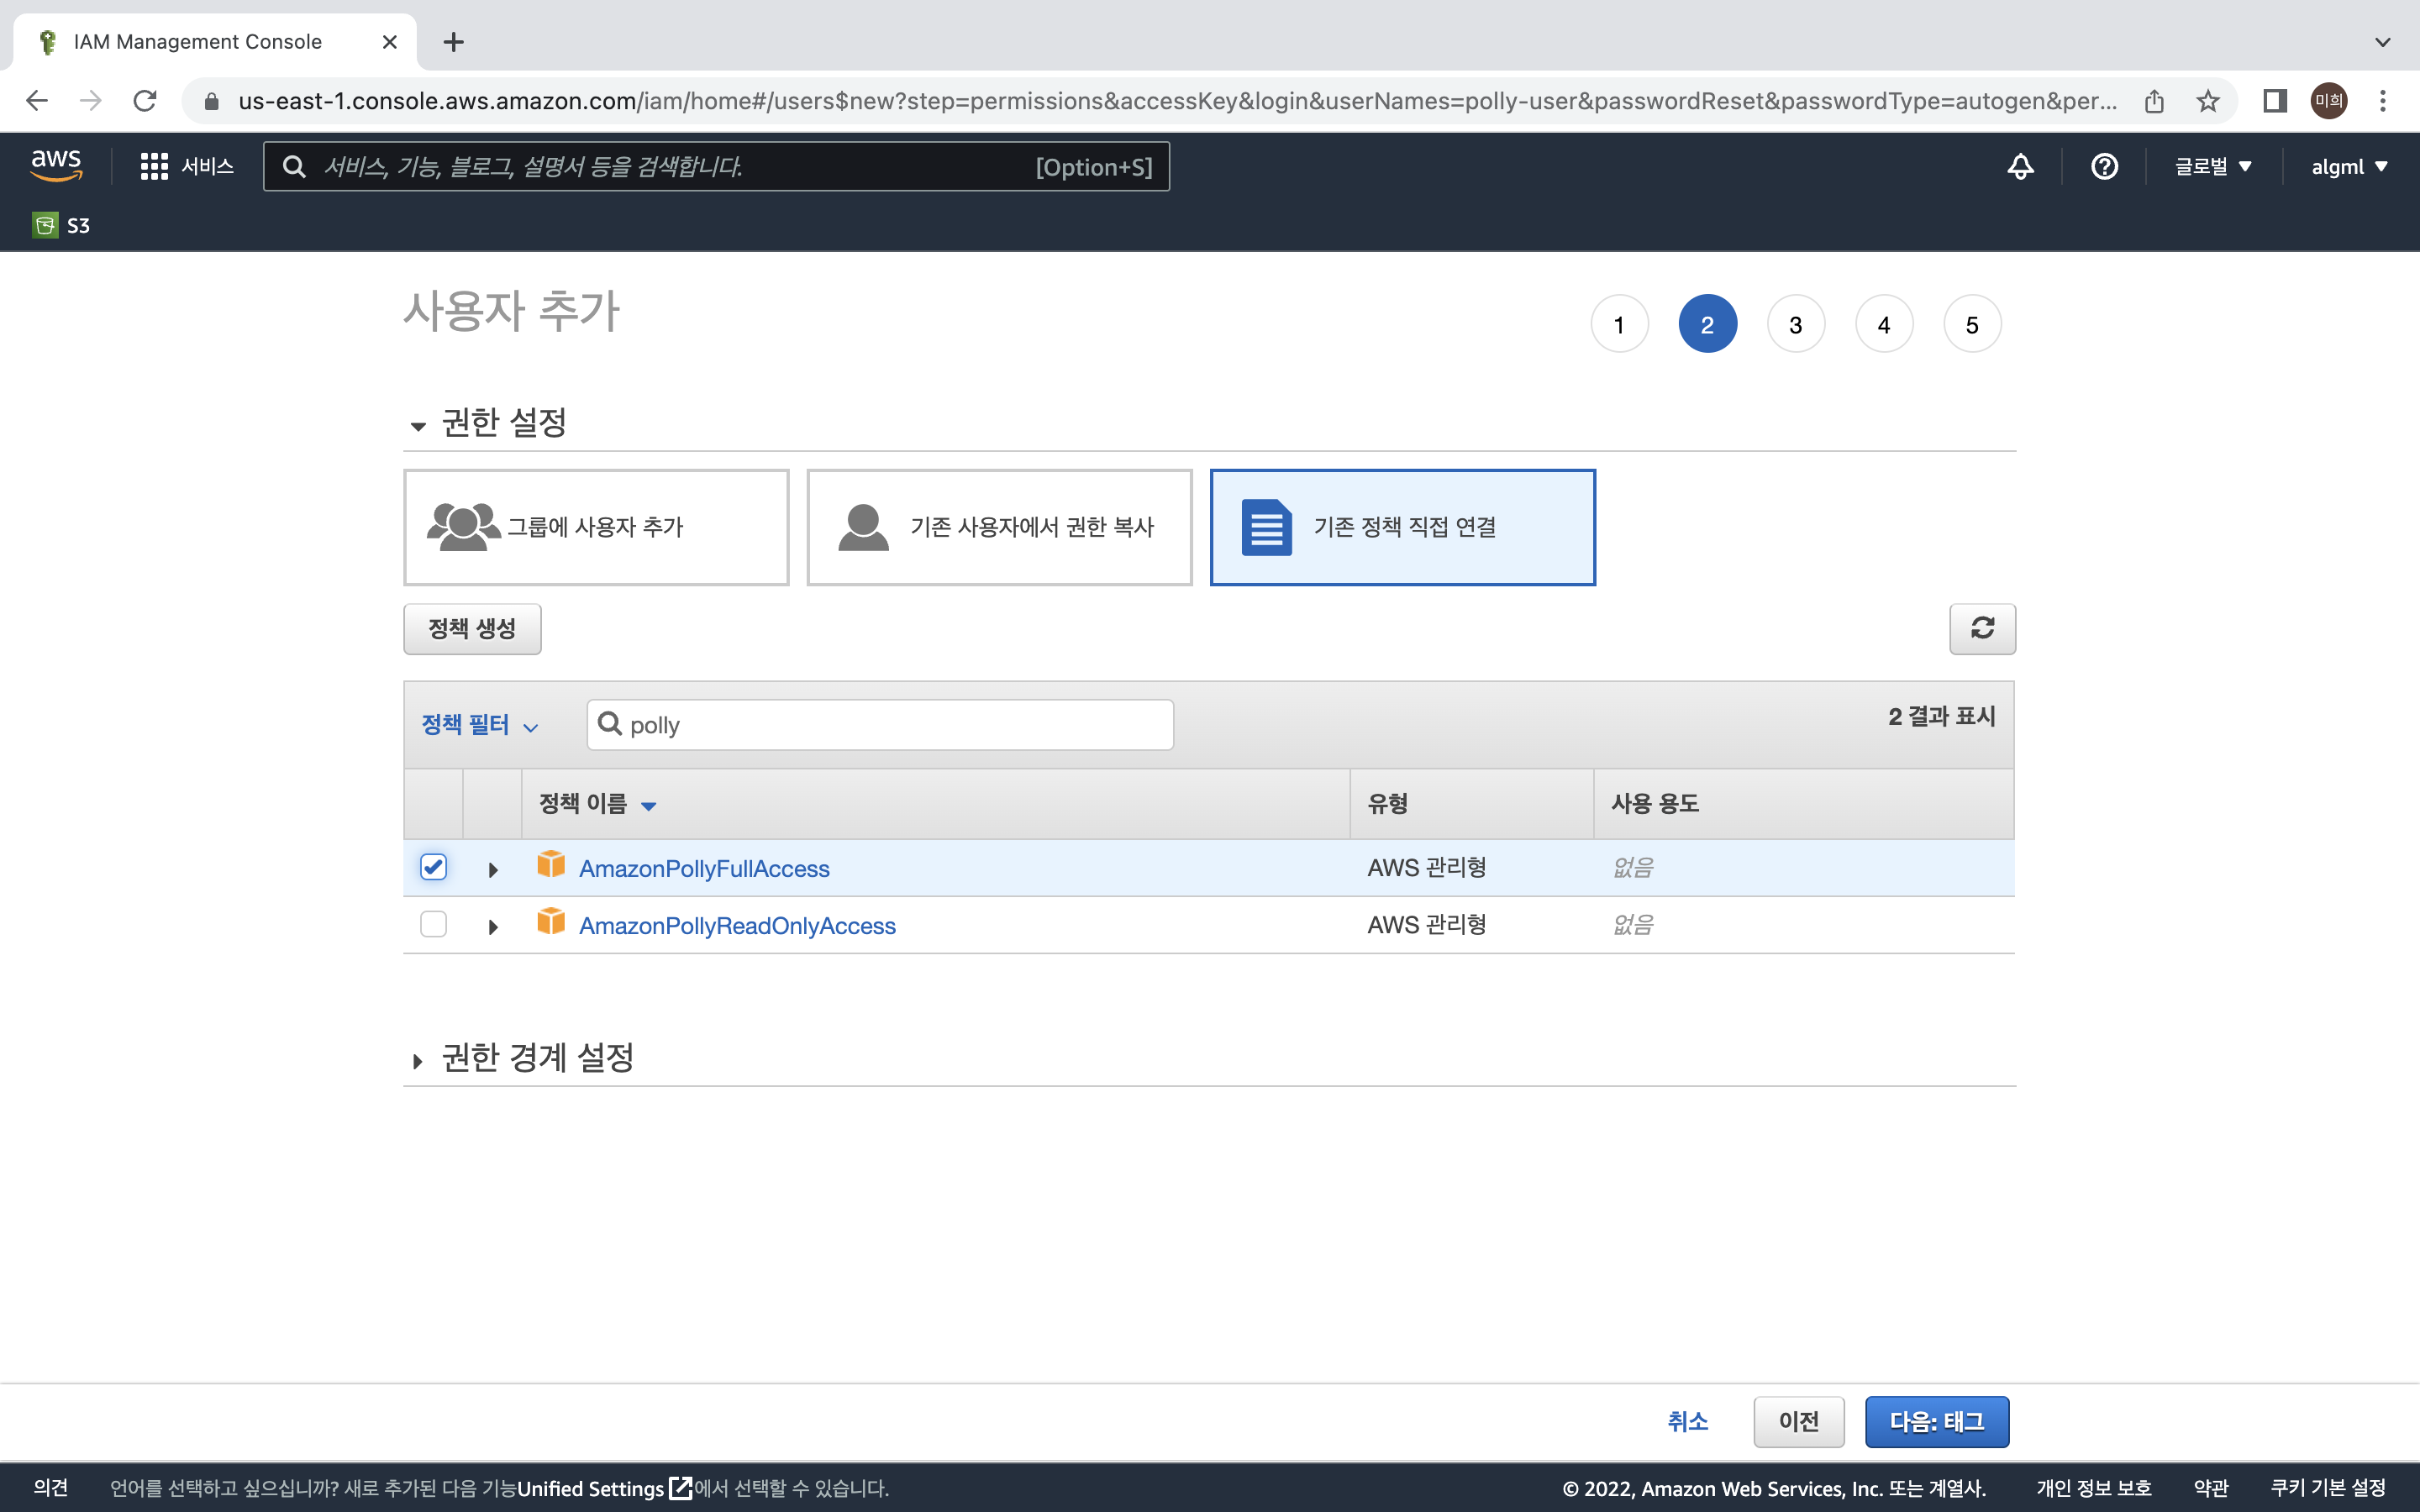Focus the AWS services search box
This screenshot has height=1512, width=2420.
[x=716, y=166]
